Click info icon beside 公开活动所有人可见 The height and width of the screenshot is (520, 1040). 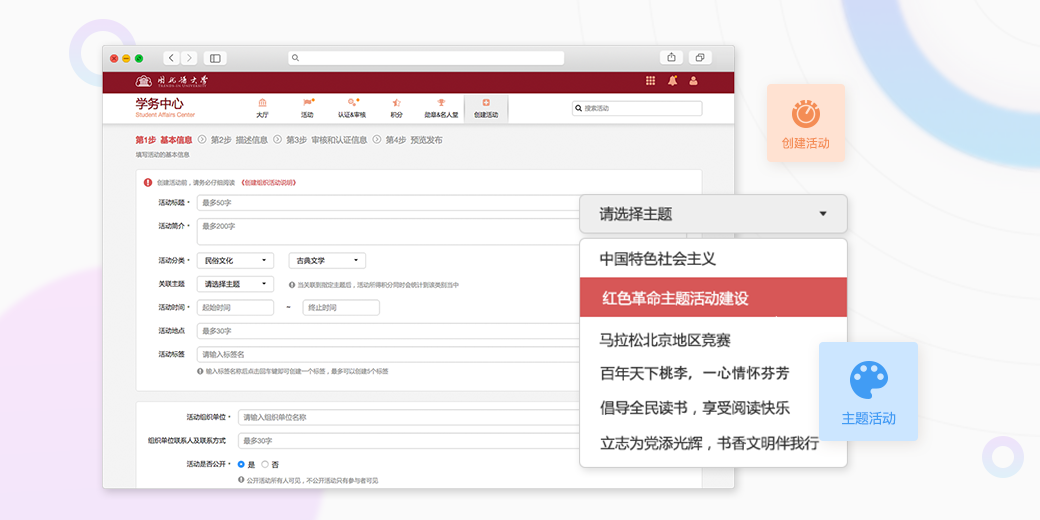click(x=241, y=480)
